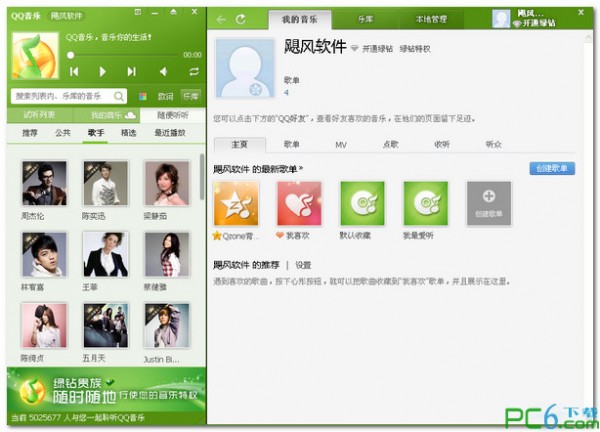Screen dimensions: 600x432
Task: Play the previous track
Action: 74,72
